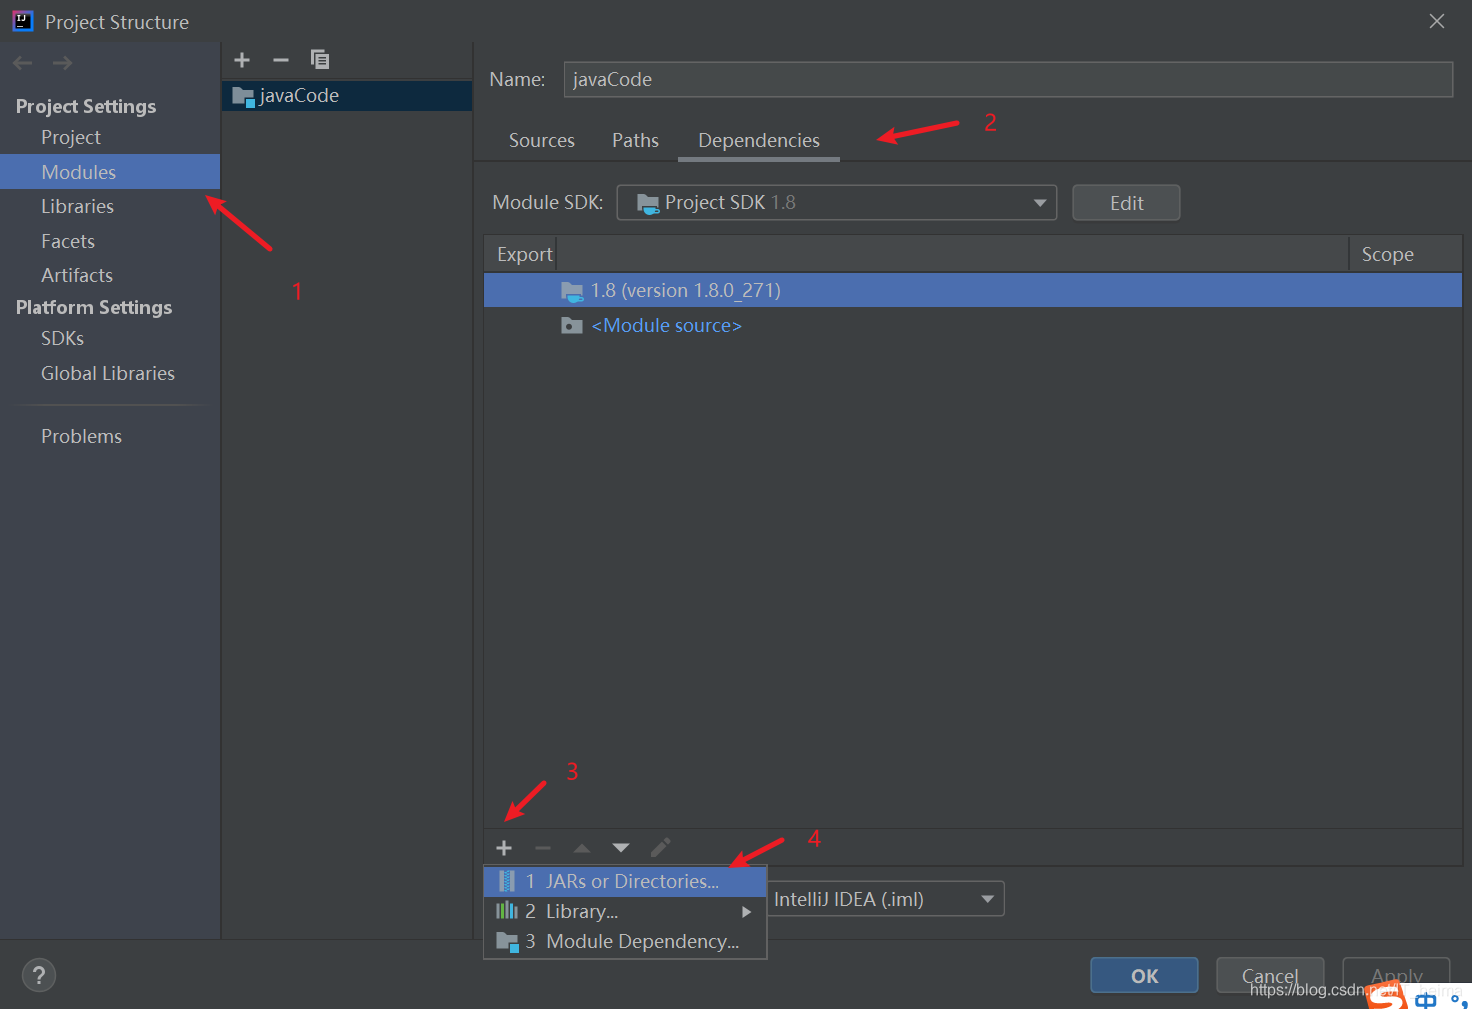Click the OK button
1472x1009 pixels.
coord(1144,975)
